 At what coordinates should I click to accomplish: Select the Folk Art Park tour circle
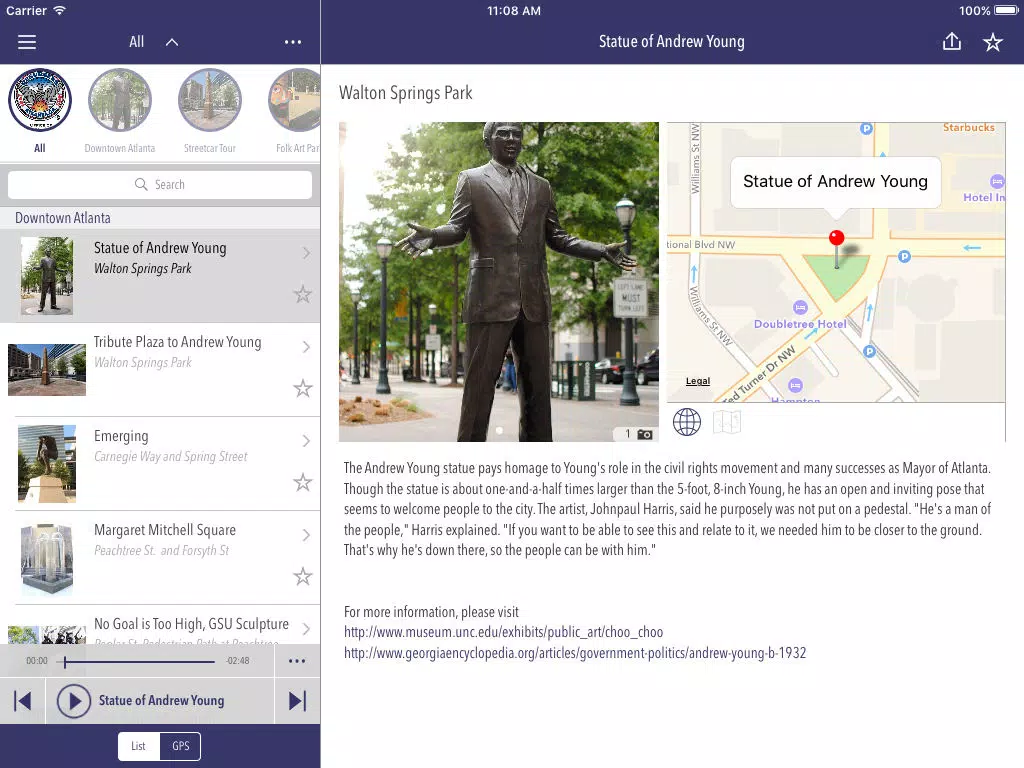(x=295, y=100)
